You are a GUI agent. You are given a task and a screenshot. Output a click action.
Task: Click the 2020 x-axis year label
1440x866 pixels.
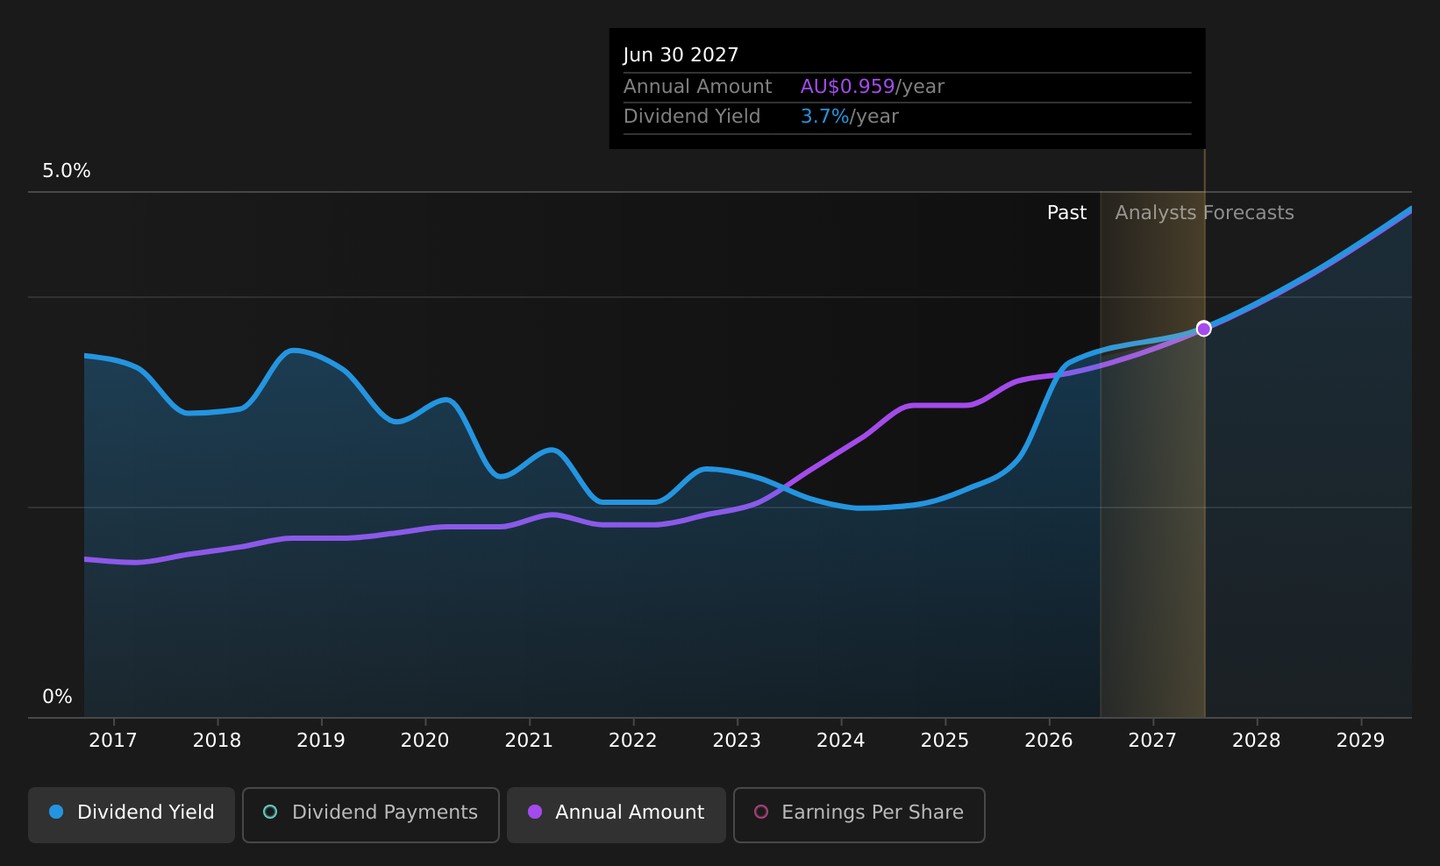[425, 740]
